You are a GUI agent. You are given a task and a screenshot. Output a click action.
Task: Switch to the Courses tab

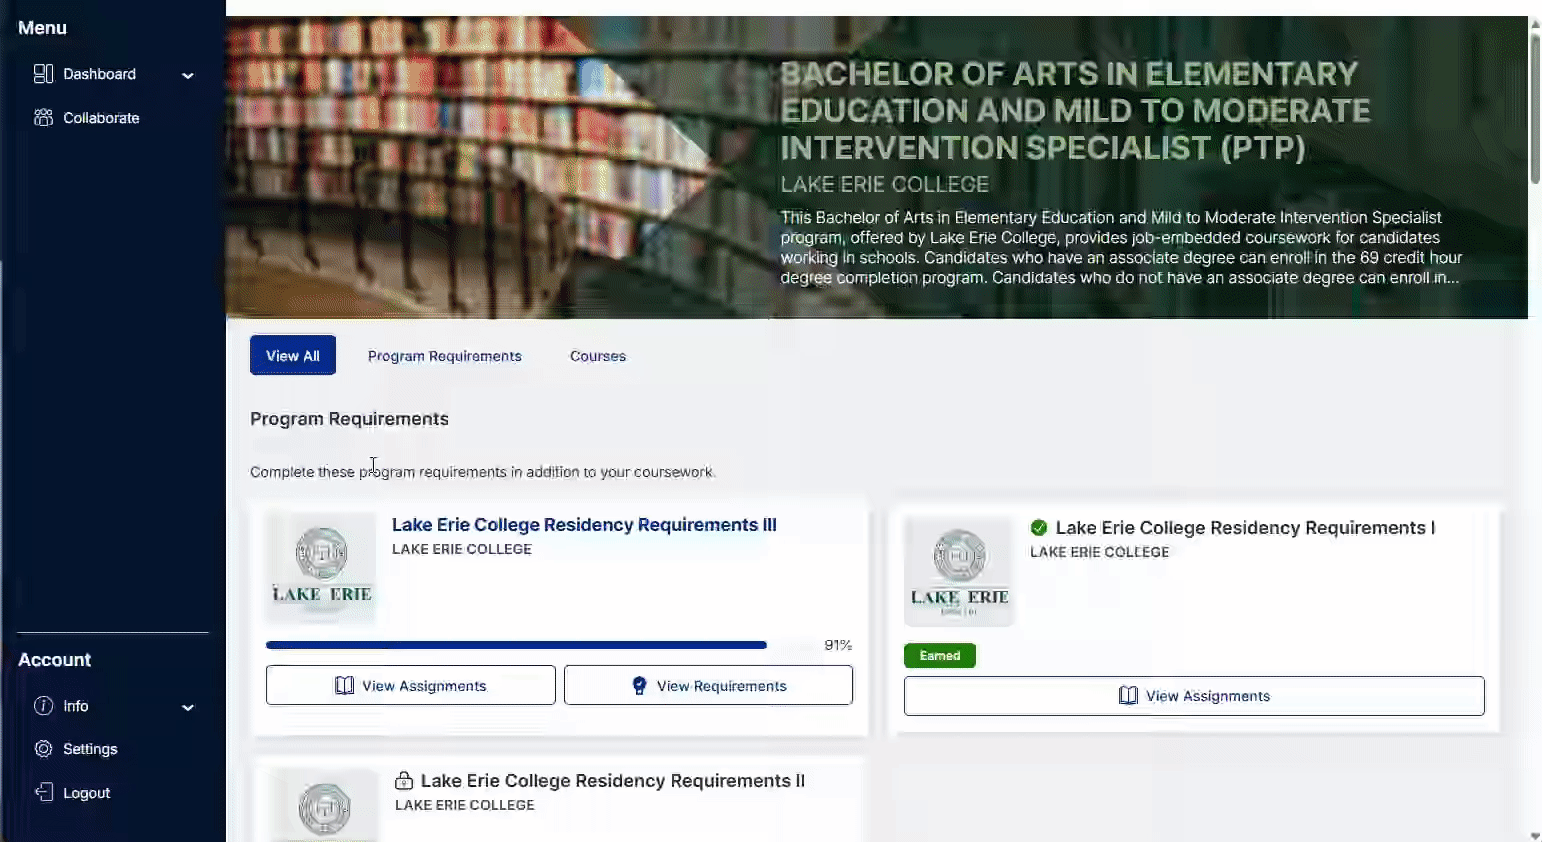pos(598,356)
